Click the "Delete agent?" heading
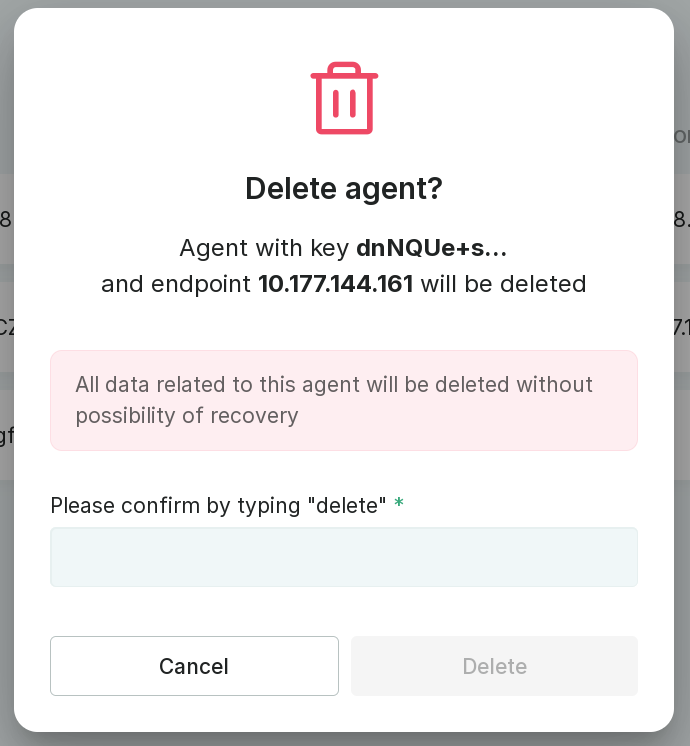Viewport: 690px width, 746px height. pyautogui.click(x=344, y=189)
